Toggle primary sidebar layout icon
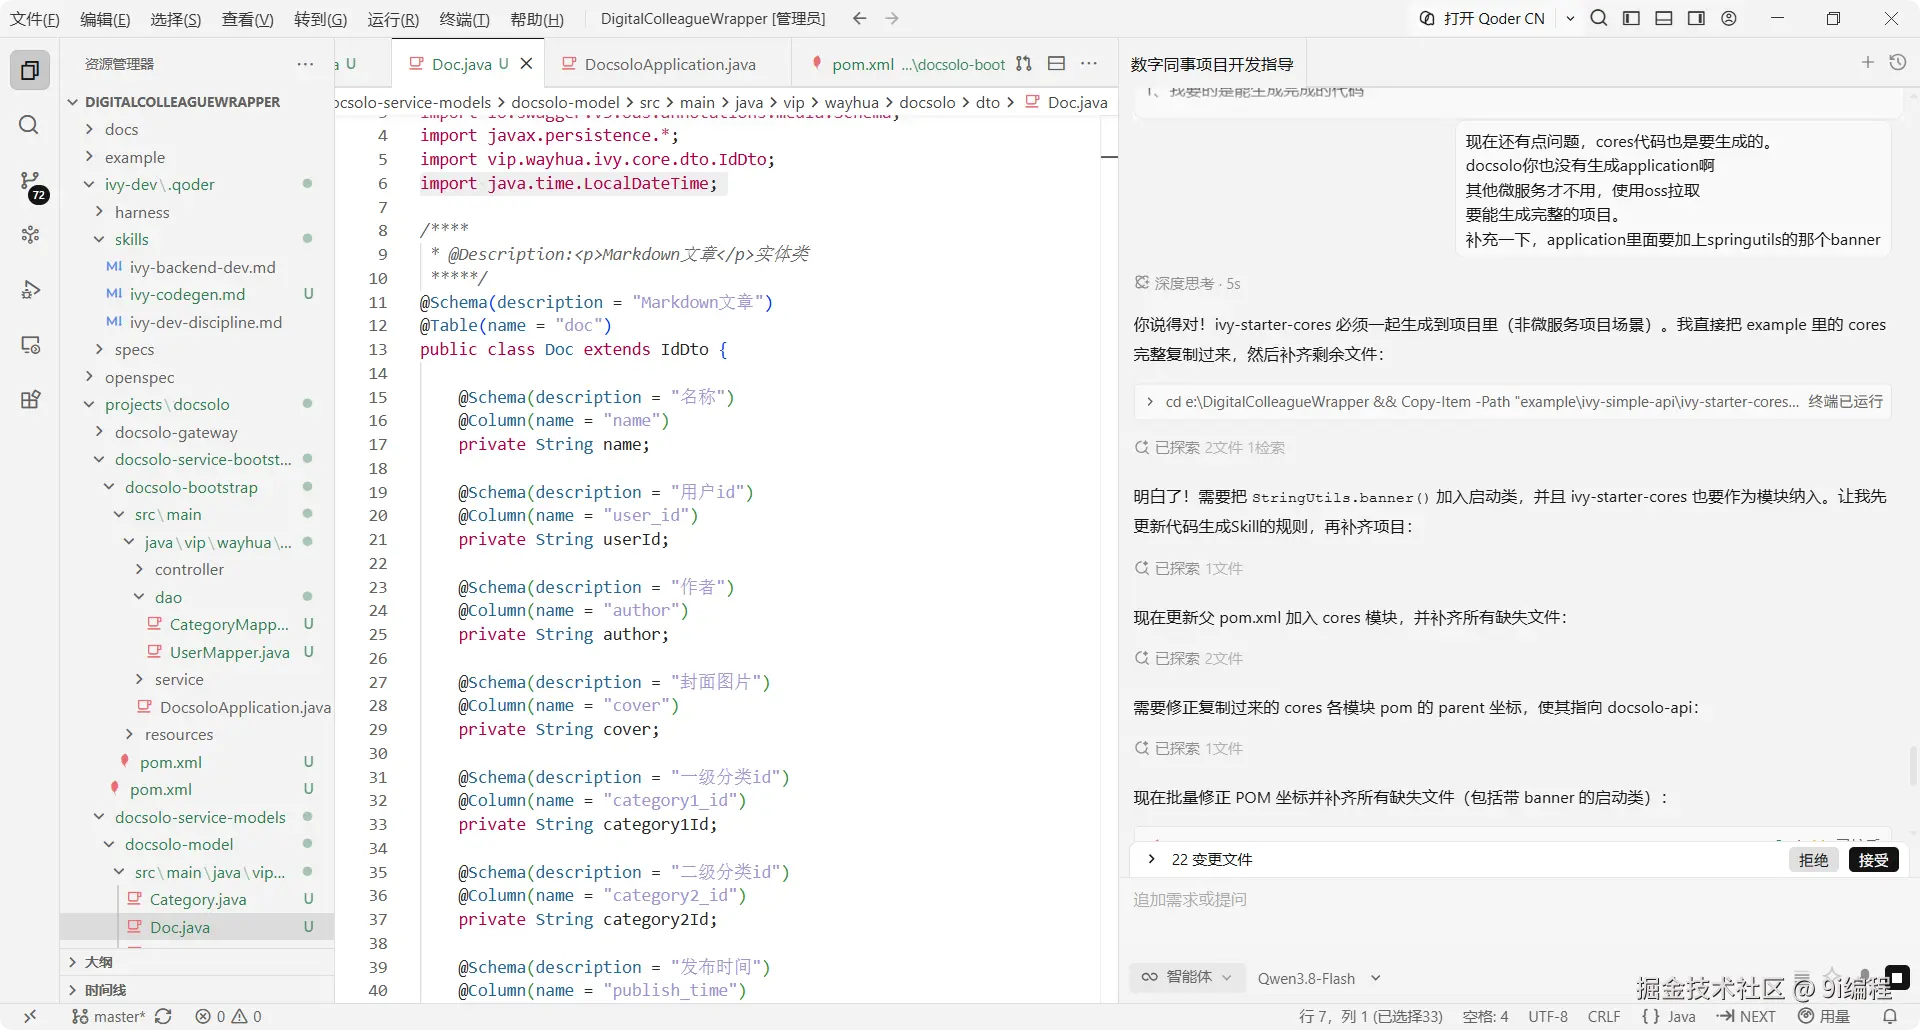Viewport: 1920px width, 1030px height. (1631, 18)
